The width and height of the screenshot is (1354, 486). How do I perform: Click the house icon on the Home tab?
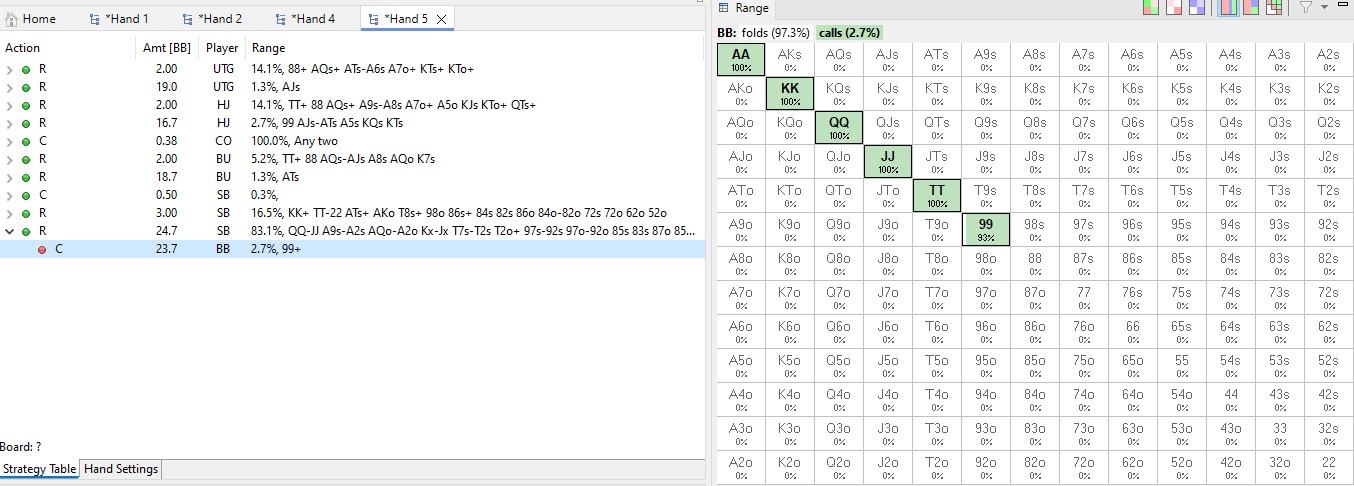point(12,19)
